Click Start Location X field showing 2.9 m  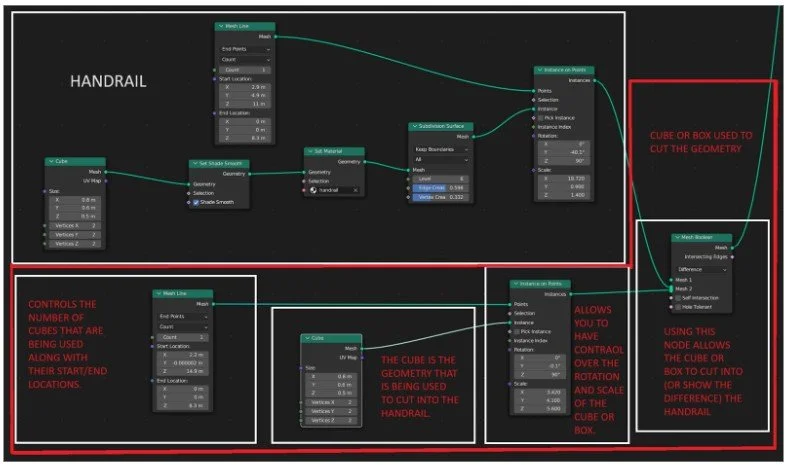click(x=245, y=87)
